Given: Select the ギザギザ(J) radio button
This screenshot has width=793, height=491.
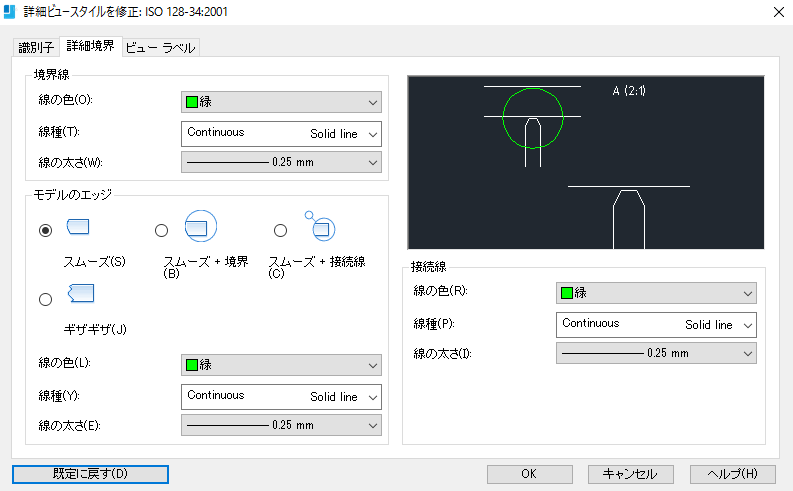Looking at the screenshot, I should (x=45, y=299).
